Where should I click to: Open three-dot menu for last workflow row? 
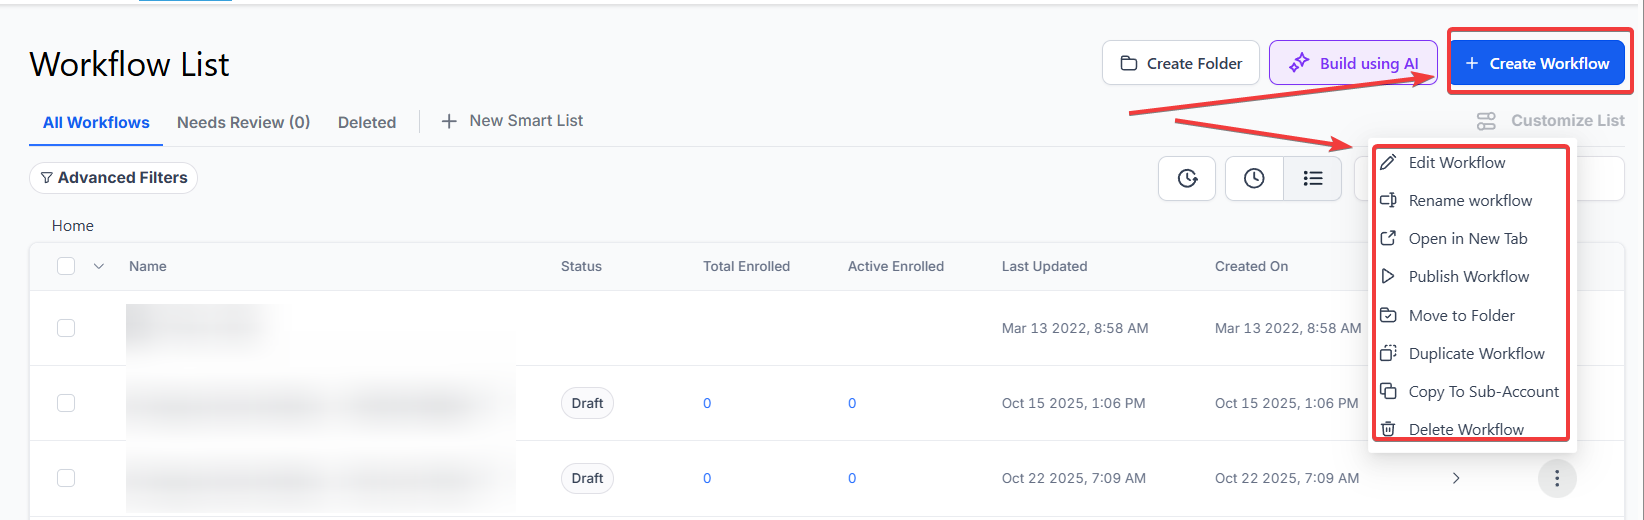pyautogui.click(x=1556, y=478)
